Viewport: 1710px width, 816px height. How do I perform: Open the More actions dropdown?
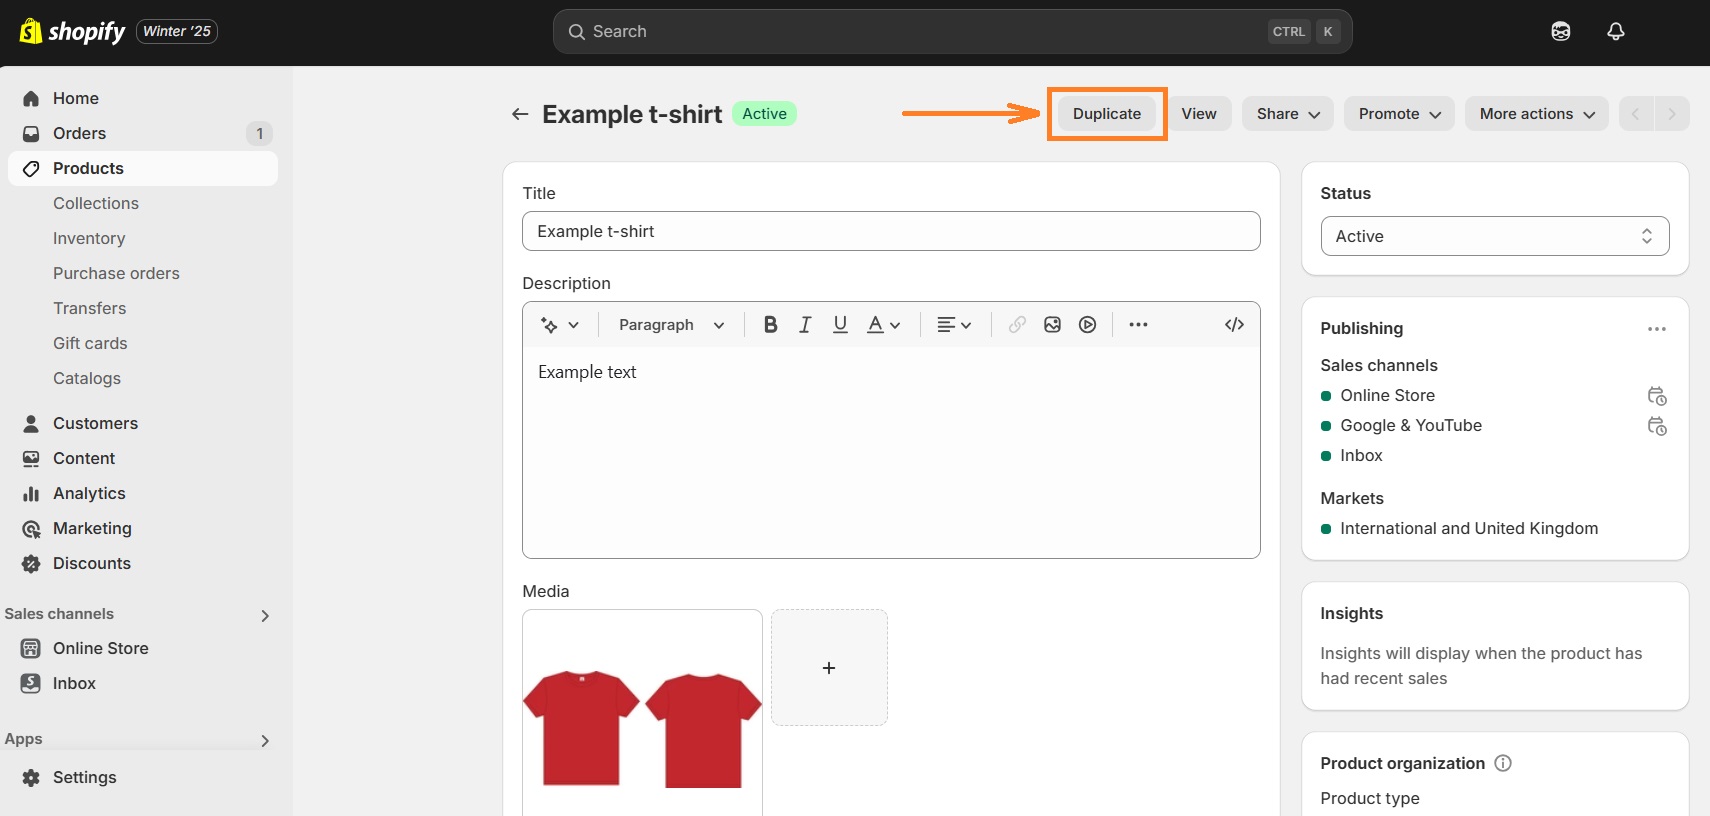[1537, 114]
